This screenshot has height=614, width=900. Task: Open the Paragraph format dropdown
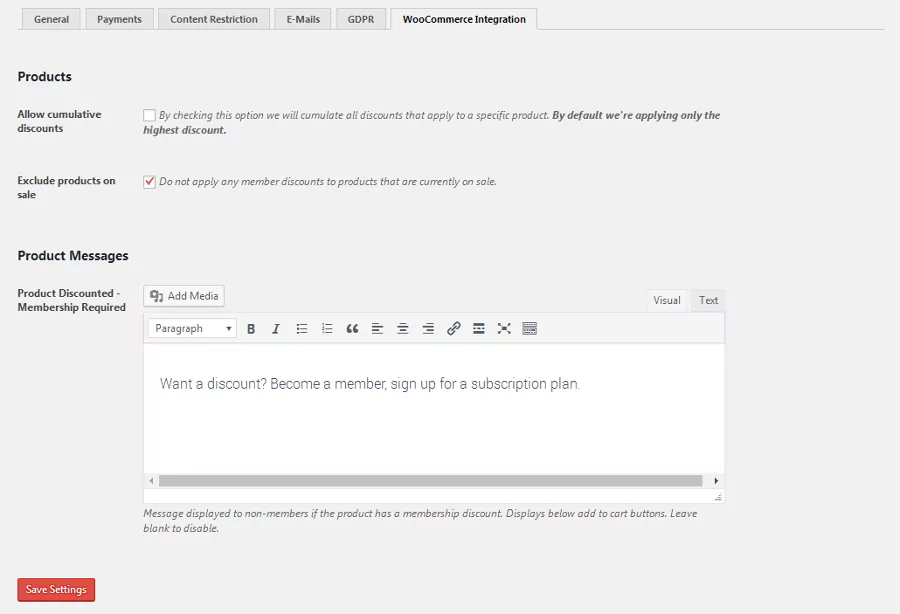[x=193, y=329]
